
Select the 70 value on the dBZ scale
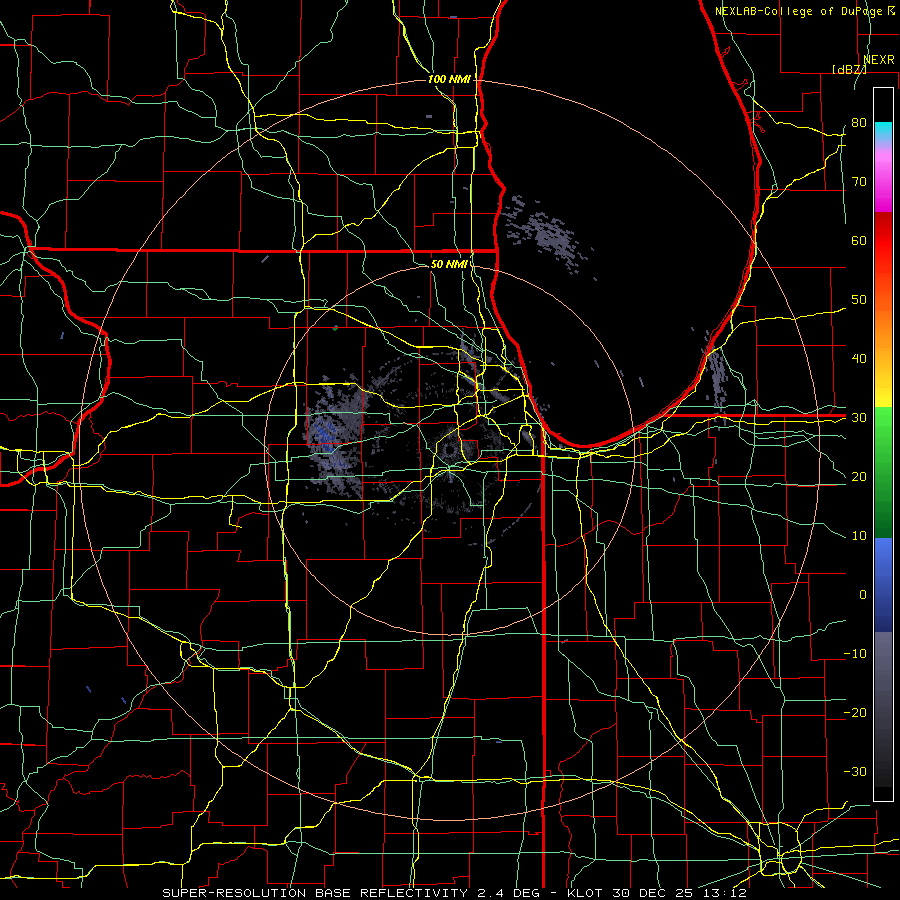pyautogui.click(x=859, y=182)
